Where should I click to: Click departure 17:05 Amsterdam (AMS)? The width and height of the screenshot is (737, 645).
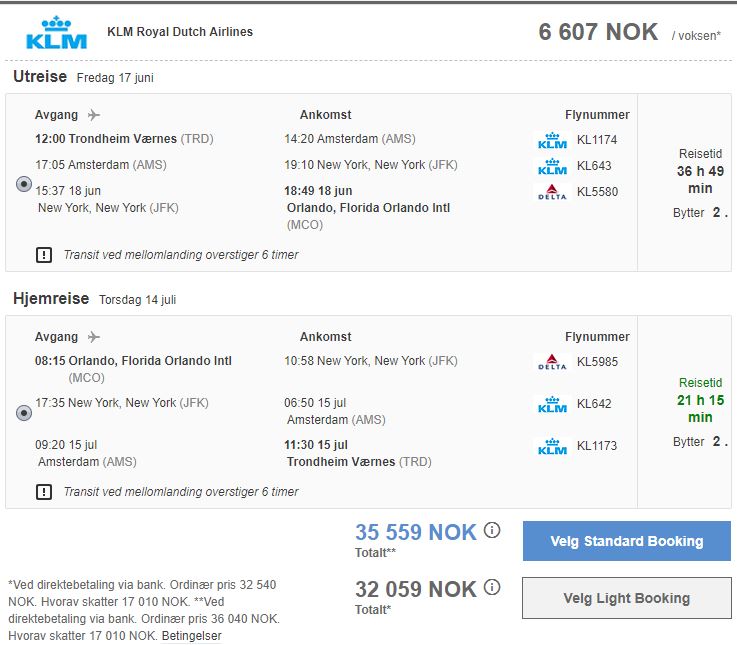click(101, 165)
